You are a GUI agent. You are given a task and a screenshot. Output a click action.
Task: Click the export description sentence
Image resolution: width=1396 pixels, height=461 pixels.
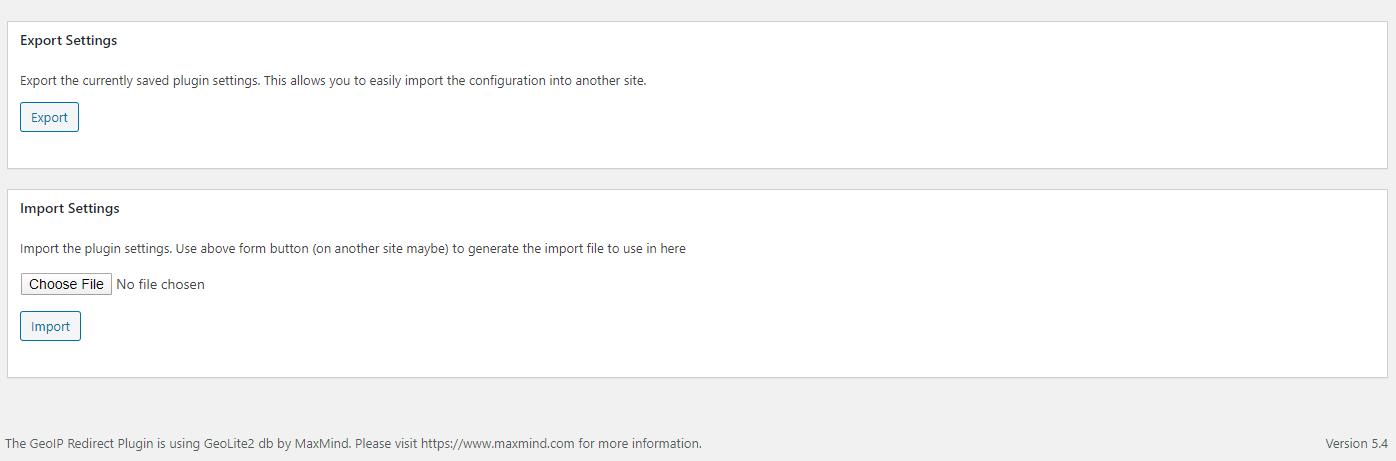click(x=333, y=81)
